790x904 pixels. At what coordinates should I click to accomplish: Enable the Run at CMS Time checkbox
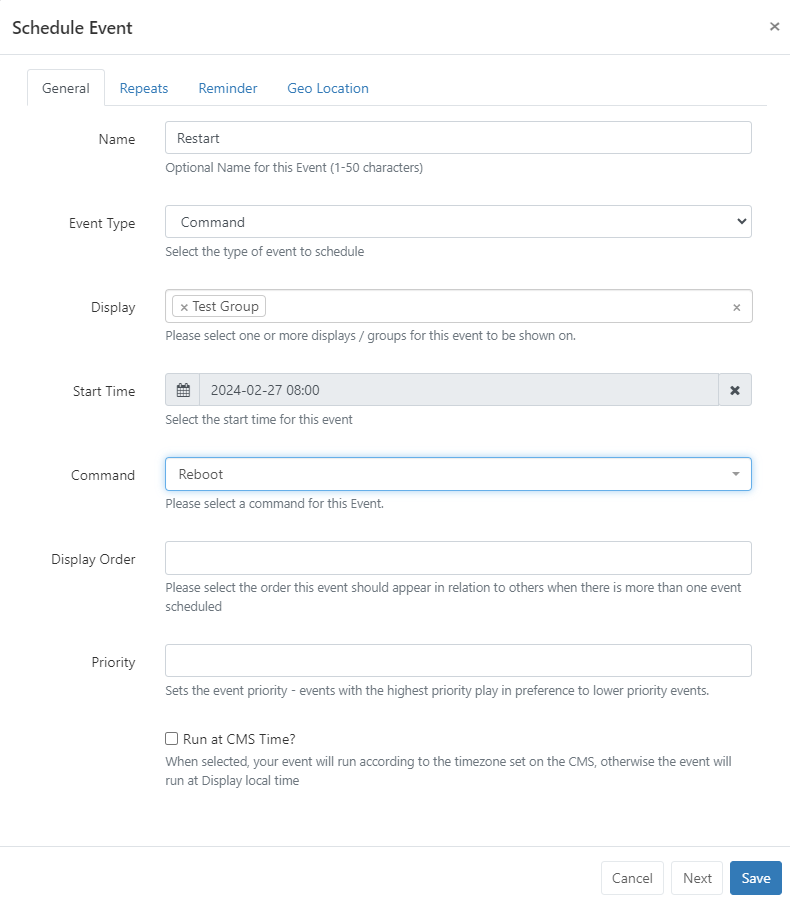pos(172,739)
